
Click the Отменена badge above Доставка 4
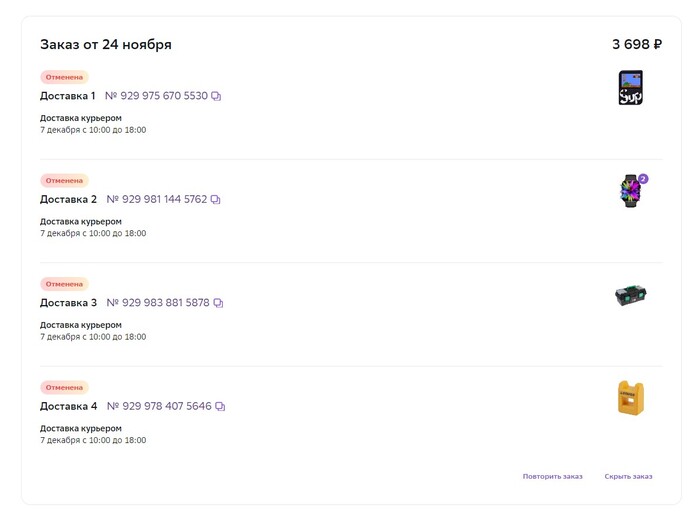pos(64,387)
